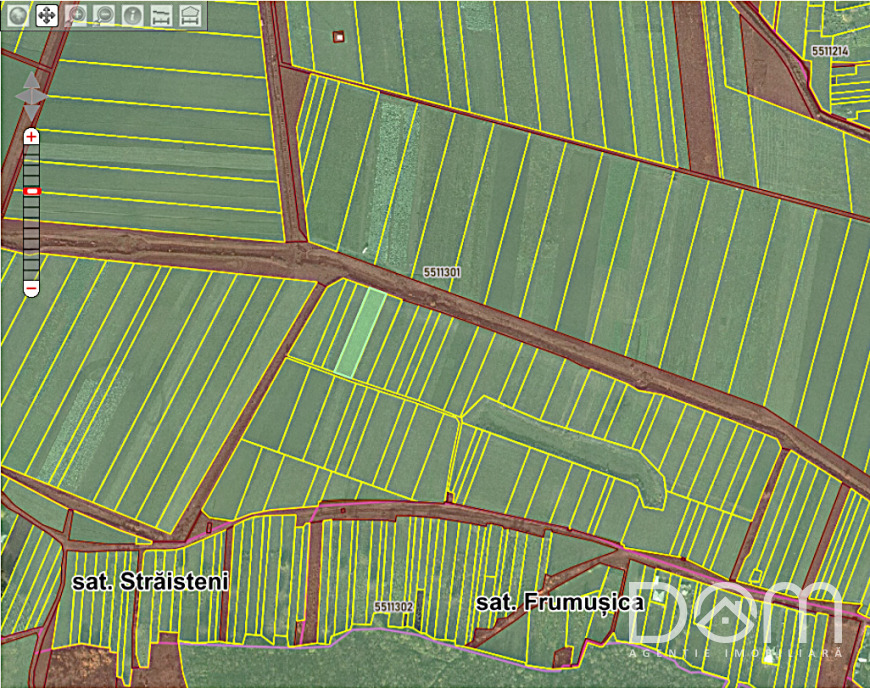Click the sat. Frumușica village label
Viewport: 870px width, 688px height.
(558, 603)
